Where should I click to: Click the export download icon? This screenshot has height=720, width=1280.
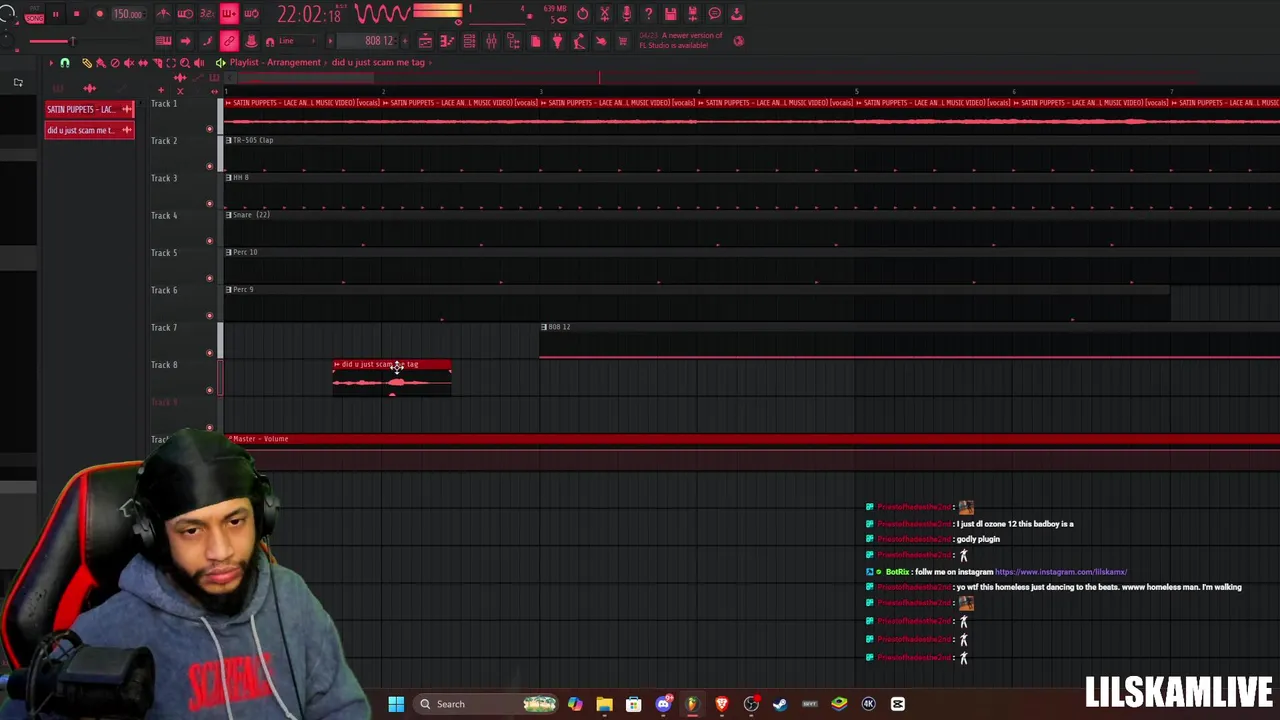tap(737, 14)
